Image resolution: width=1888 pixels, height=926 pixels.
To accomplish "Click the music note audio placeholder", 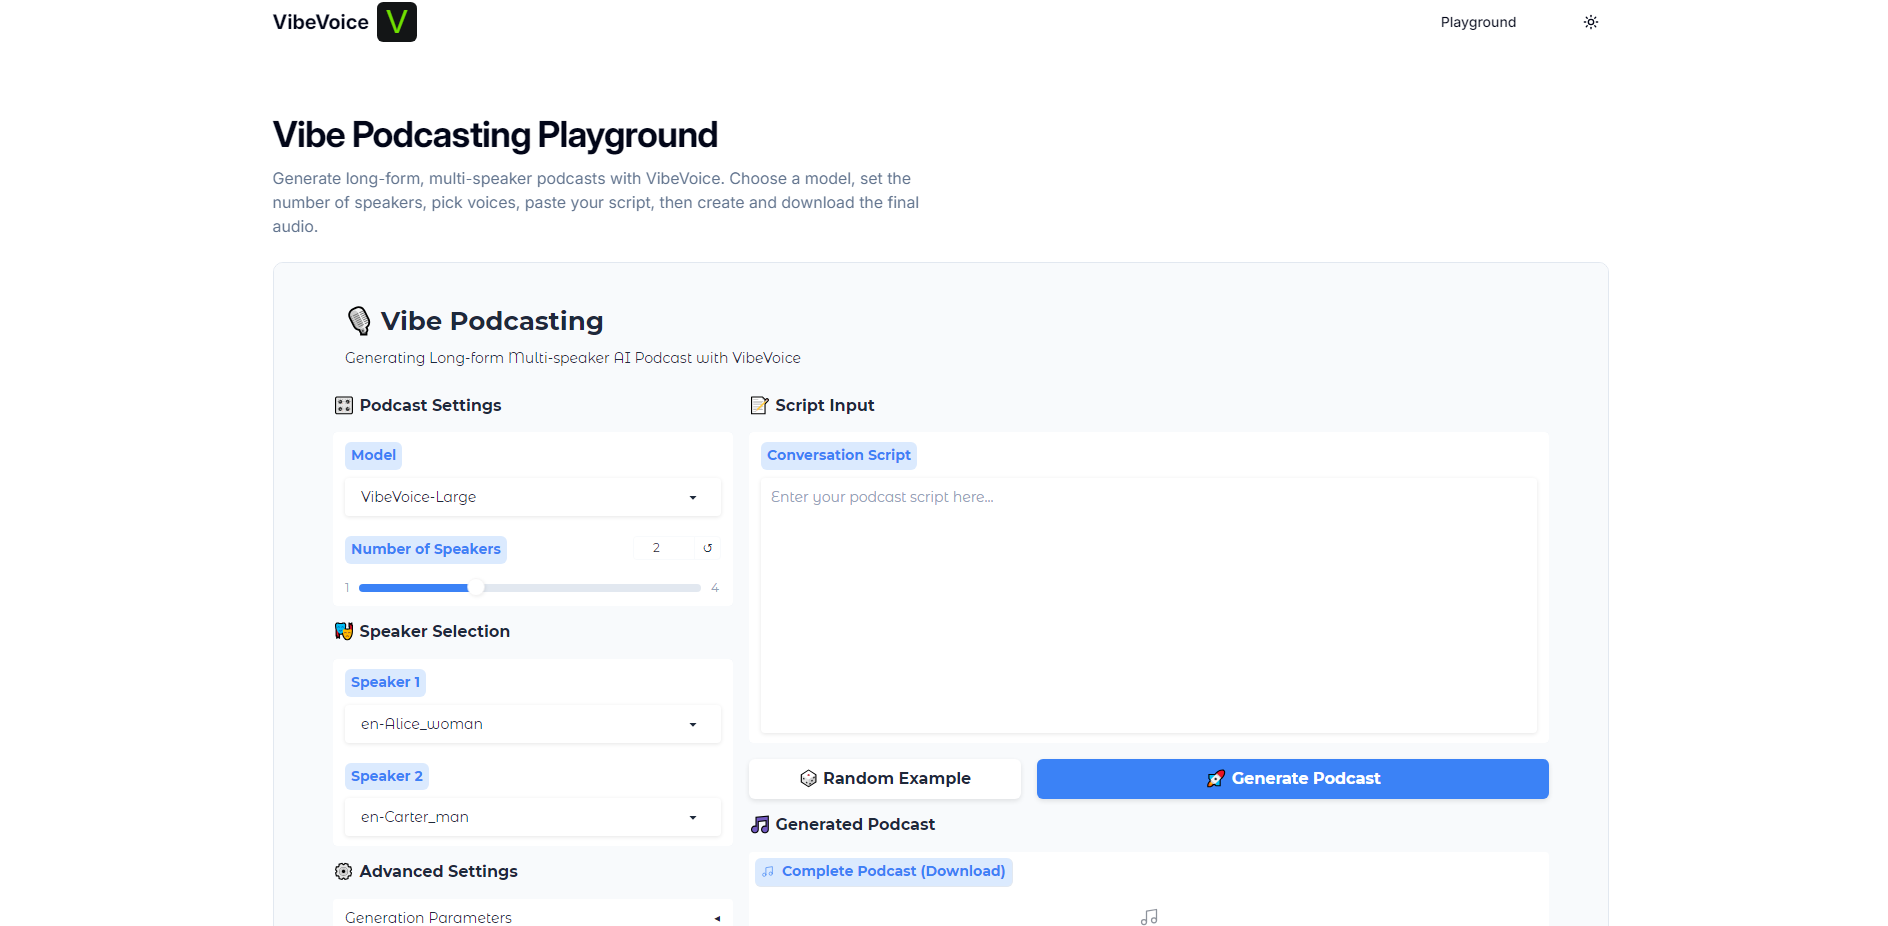I will (x=1149, y=916).
